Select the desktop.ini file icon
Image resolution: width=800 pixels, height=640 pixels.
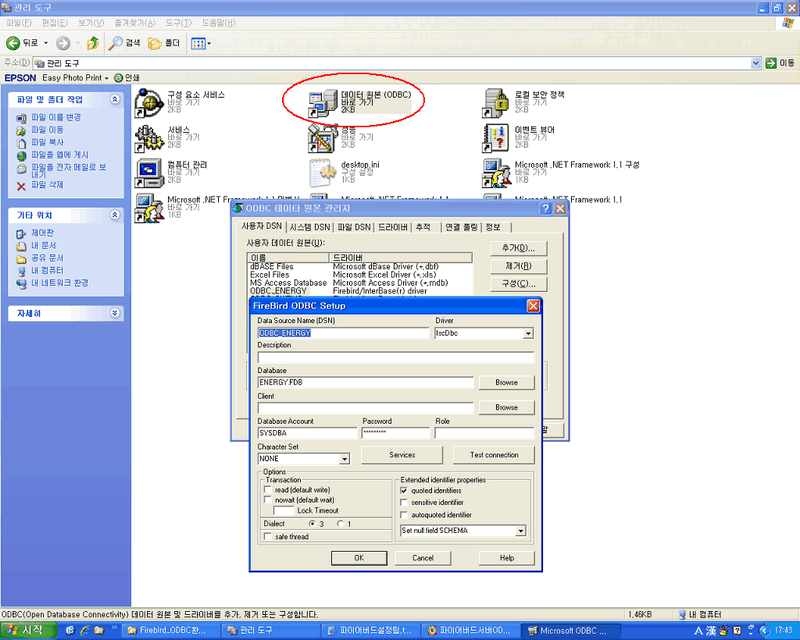322,173
